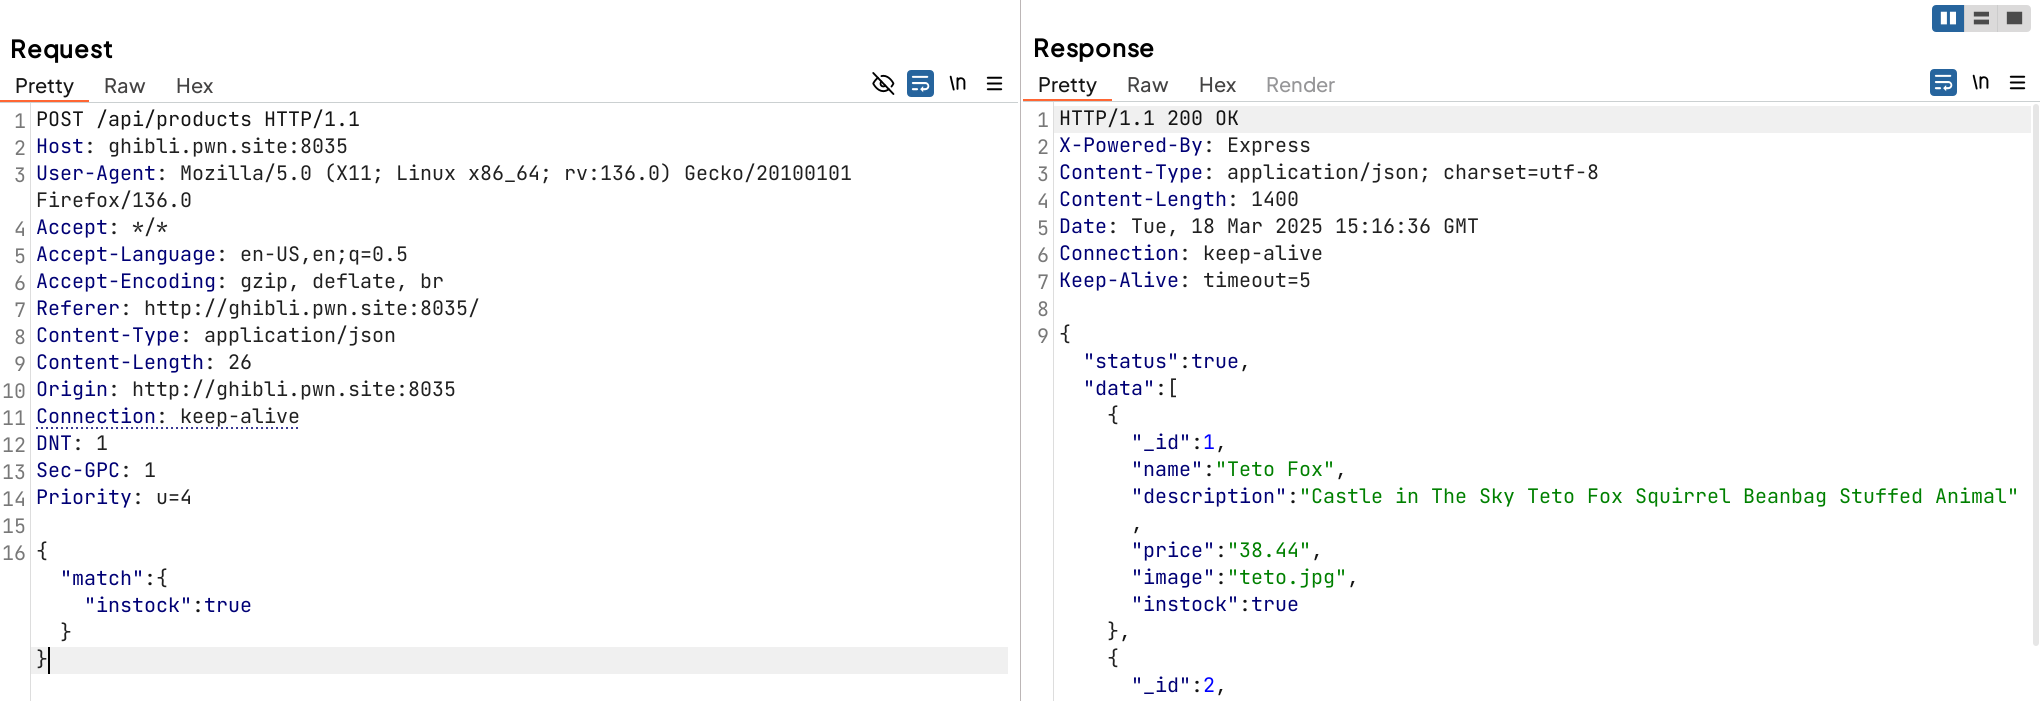Screen dimensions: 2040x701
Task: Click the "_id":2 line in response
Action: (x=1179, y=685)
